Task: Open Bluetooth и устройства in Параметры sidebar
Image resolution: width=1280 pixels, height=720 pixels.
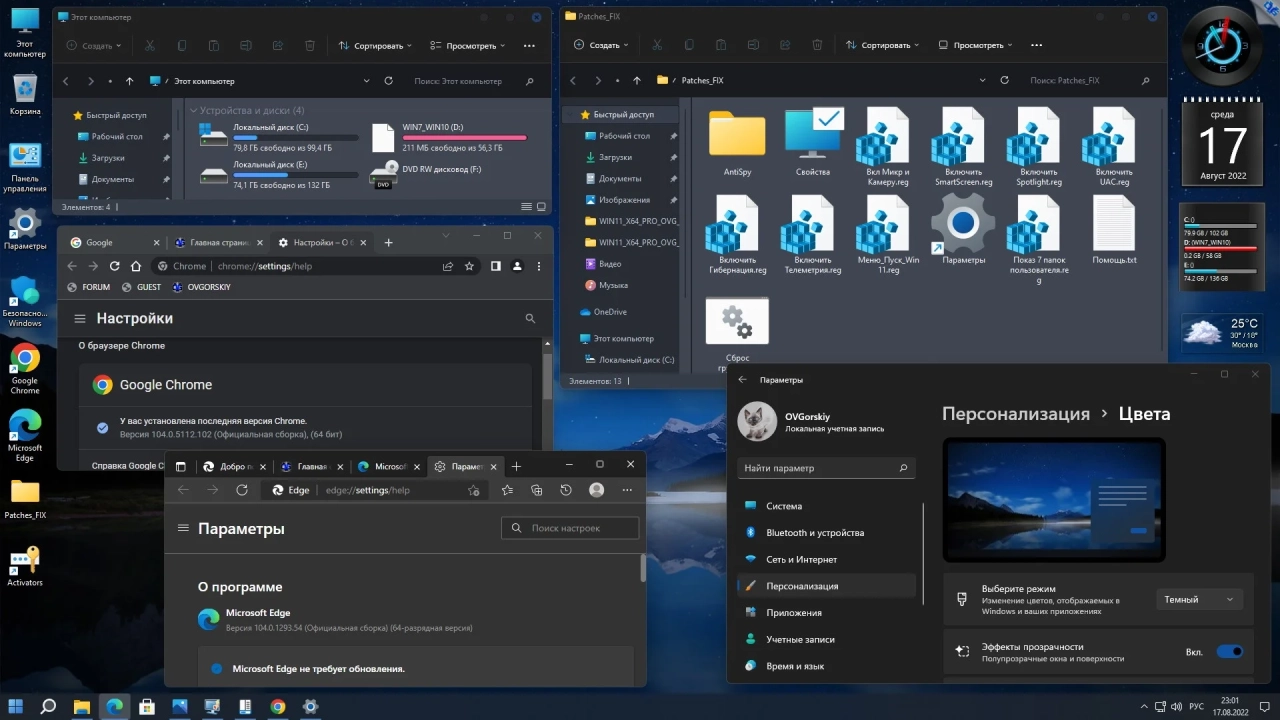Action: tap(826, 533)
